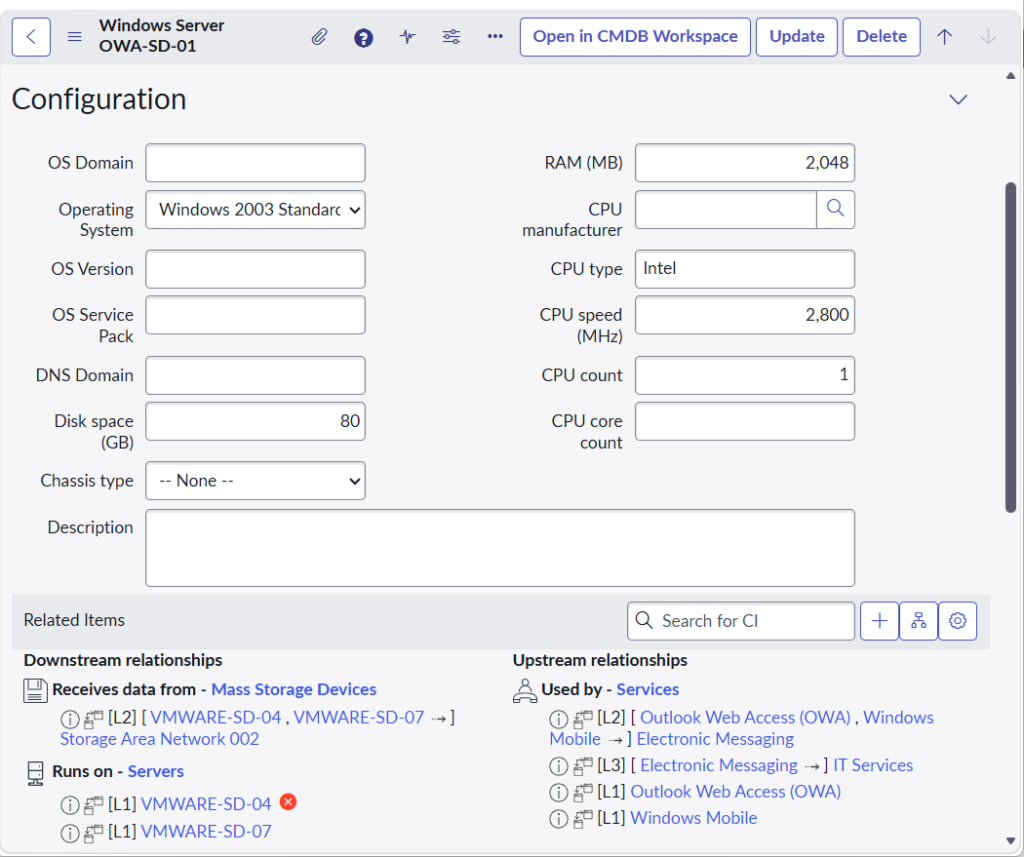
Task: Click the paperclip attachments icon
Action: (x=319, y=37)
